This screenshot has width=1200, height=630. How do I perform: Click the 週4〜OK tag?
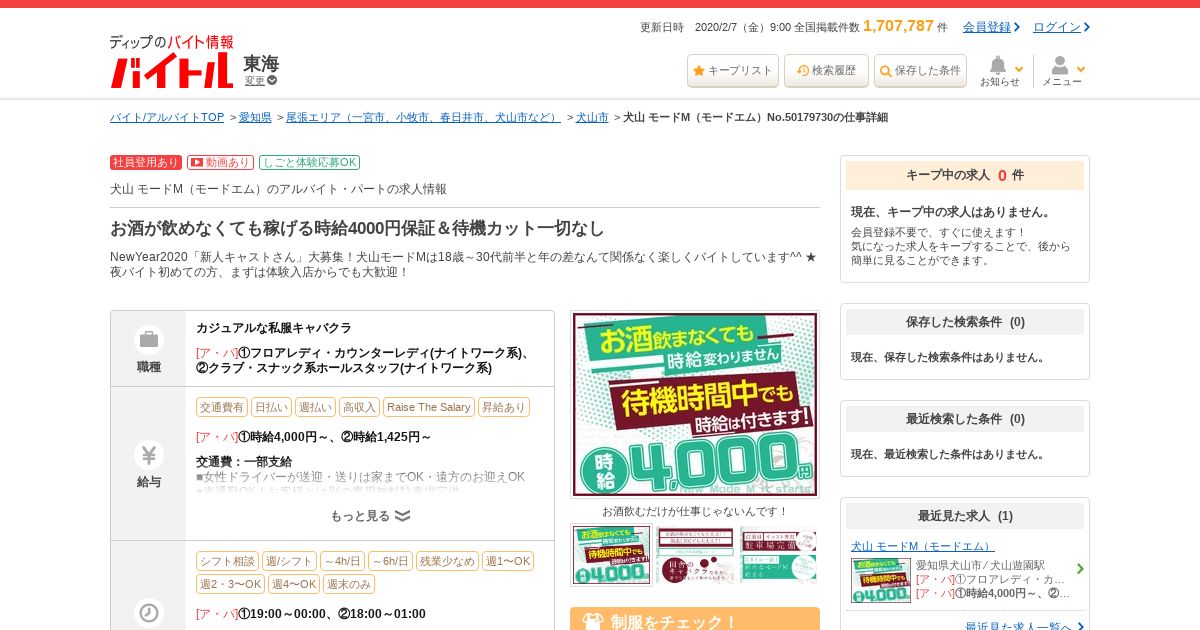294,584
